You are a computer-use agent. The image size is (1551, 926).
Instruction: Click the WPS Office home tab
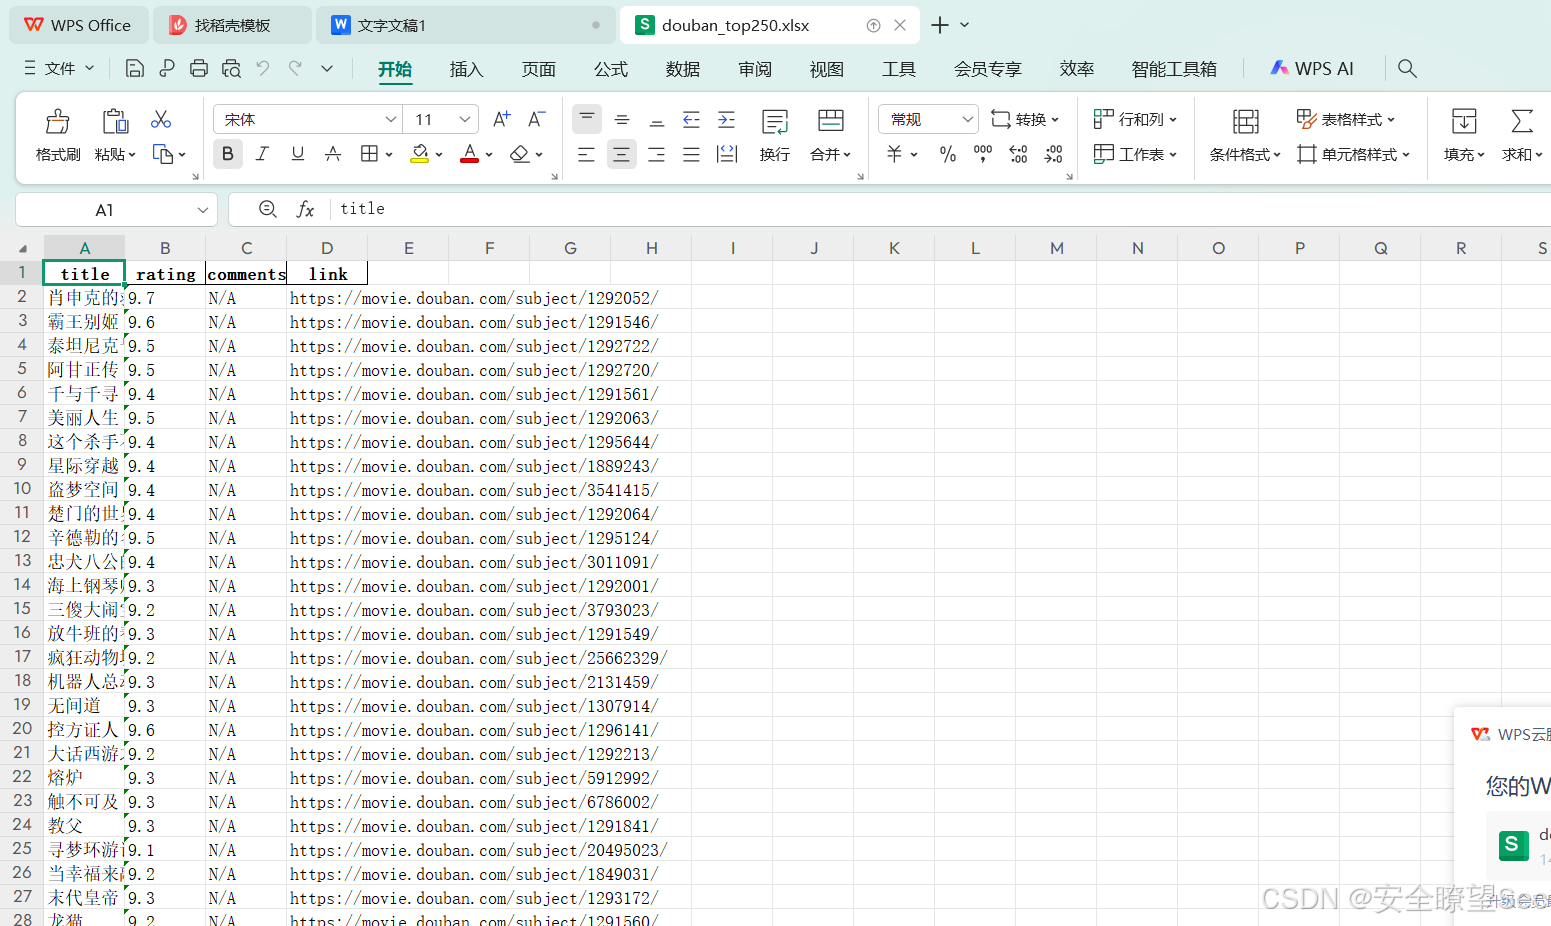coord(78,25)
